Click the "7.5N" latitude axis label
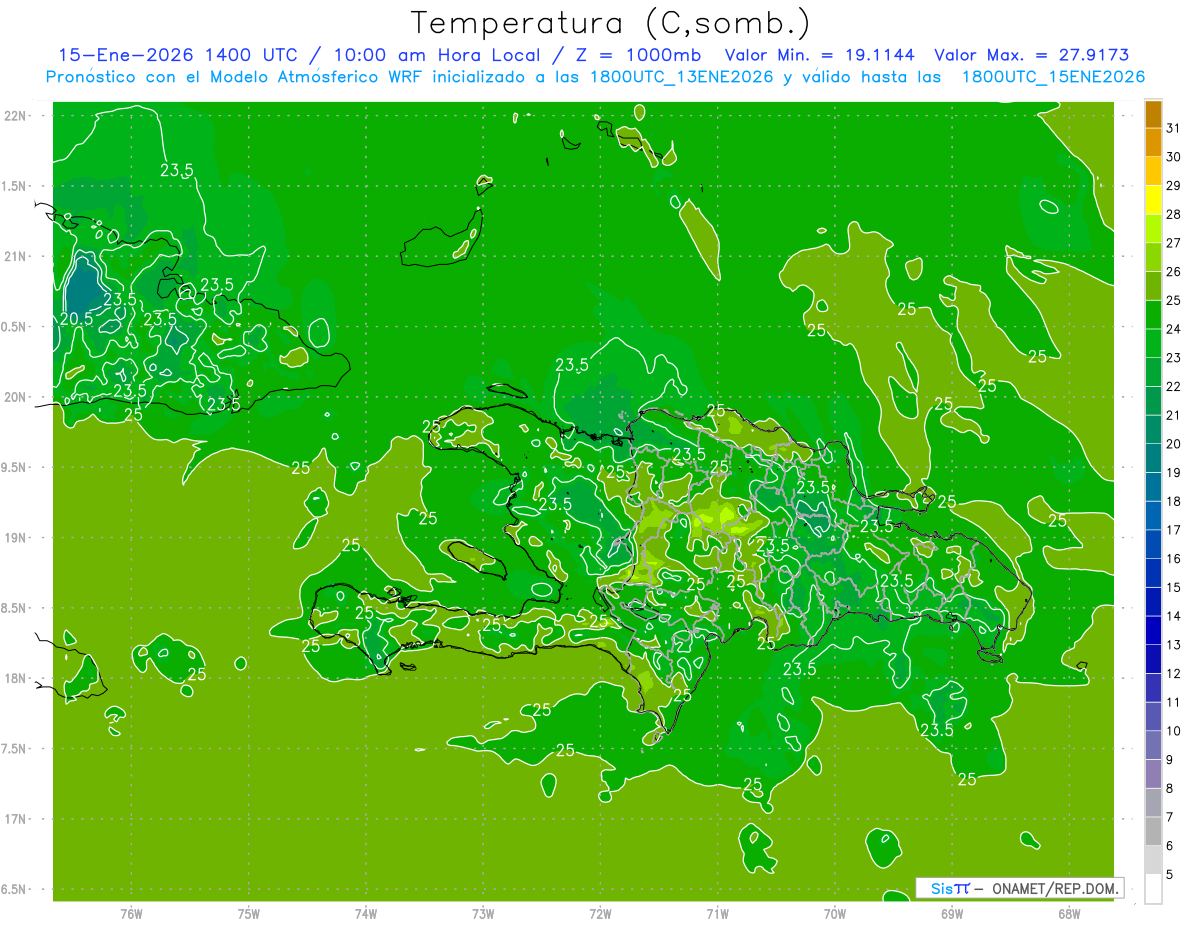Image resolution: width=1200 pixels, height=927 pixels. 15,749
